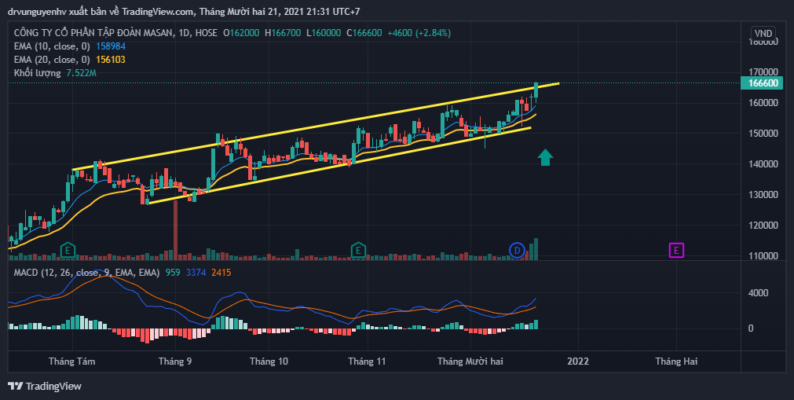Image resolution: width=794 pixels, height=400 pixels.
Task: Click the first earnings E marker in August
Action: 68,250
